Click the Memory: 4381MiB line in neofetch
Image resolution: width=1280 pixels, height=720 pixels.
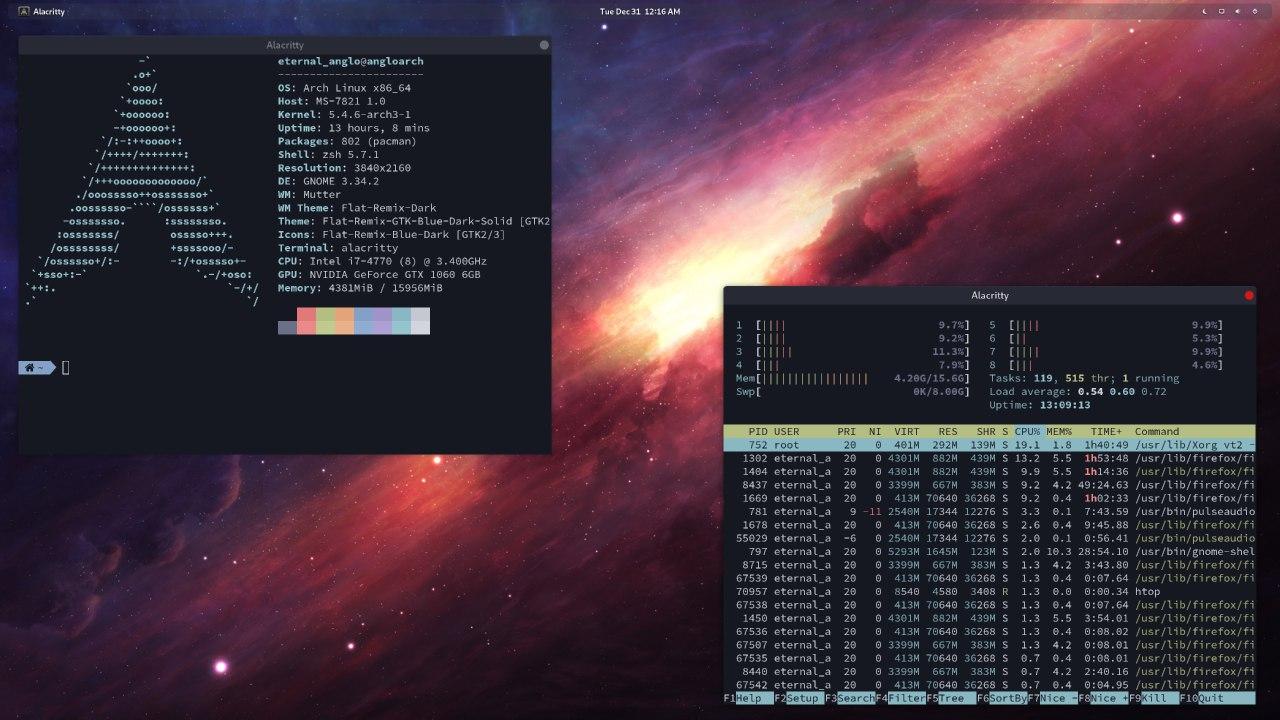click(360, 288)
